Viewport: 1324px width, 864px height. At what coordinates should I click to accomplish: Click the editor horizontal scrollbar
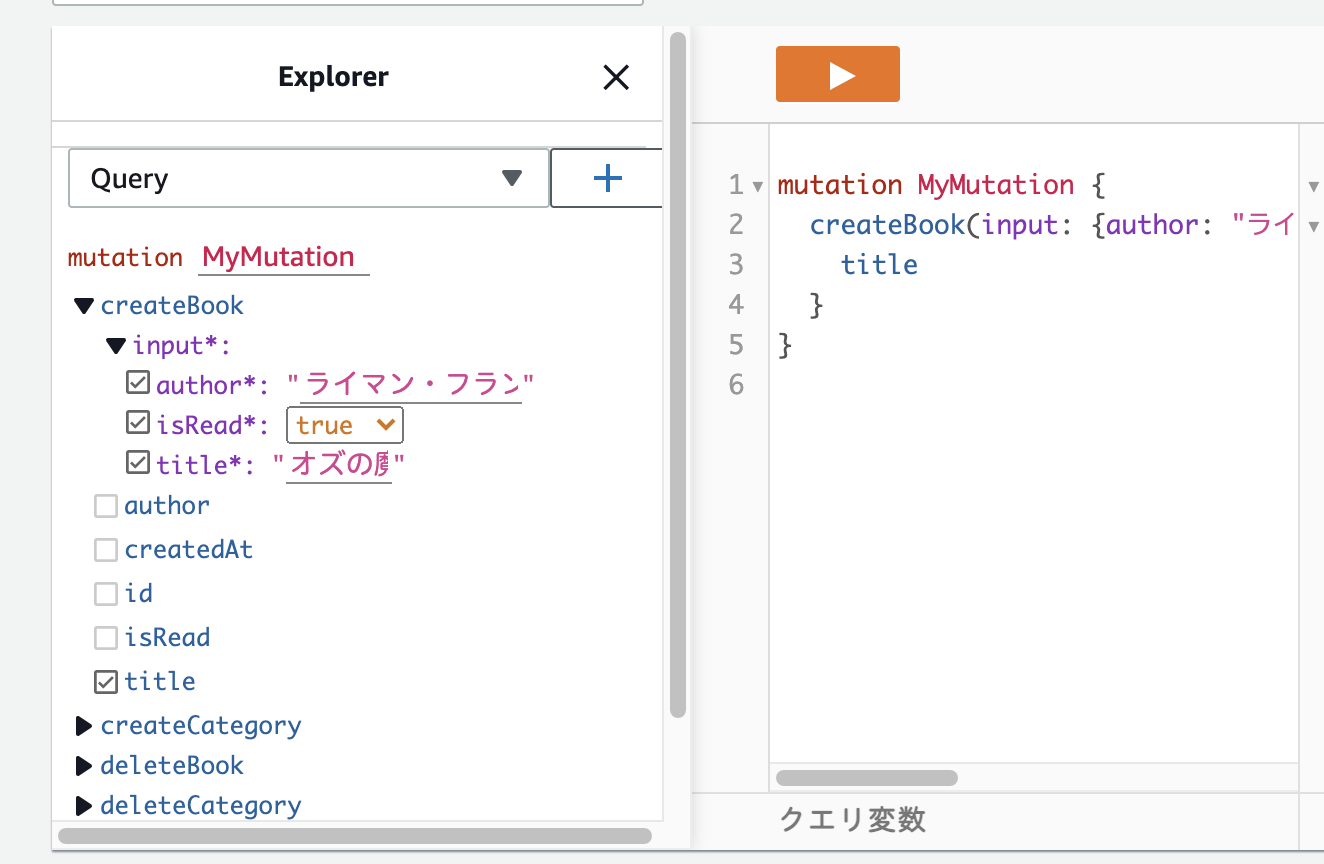click(867, 778)
